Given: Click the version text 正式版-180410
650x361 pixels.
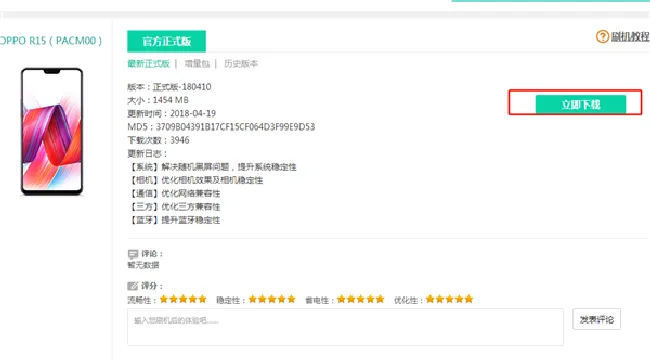Looking at the screenshot, I should [182, 87].
